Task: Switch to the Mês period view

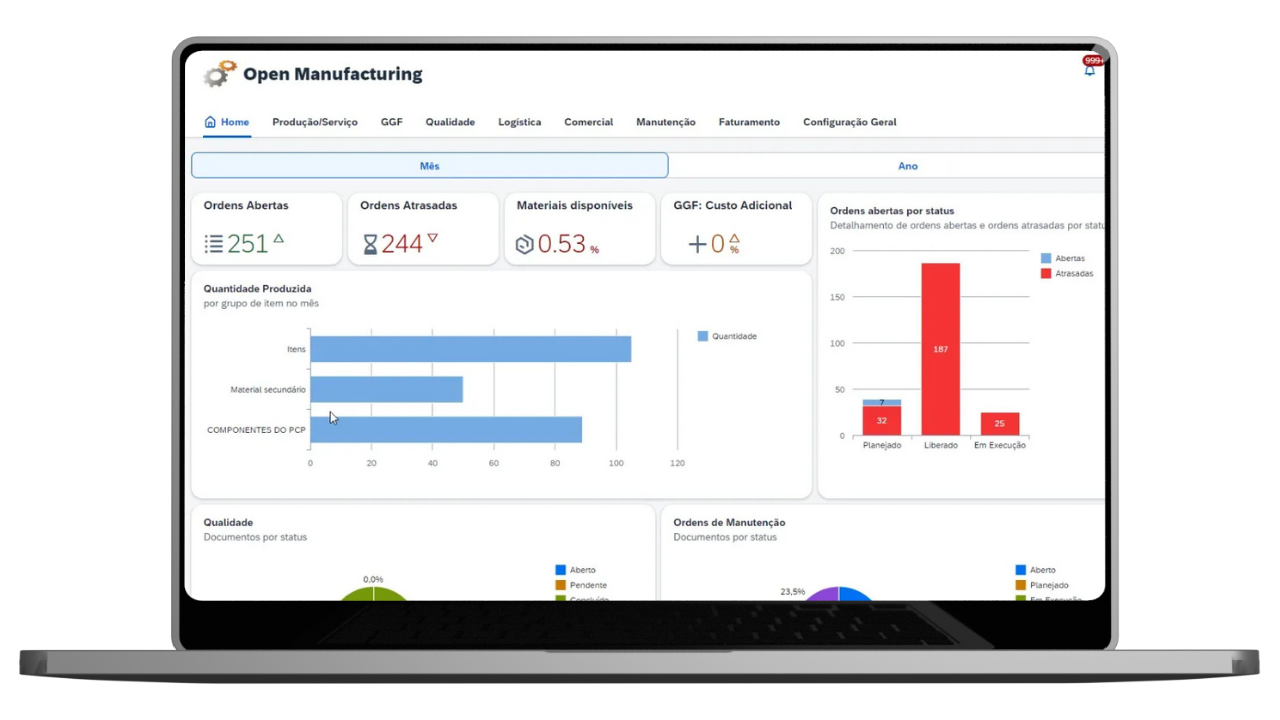Action: point(429,166)
